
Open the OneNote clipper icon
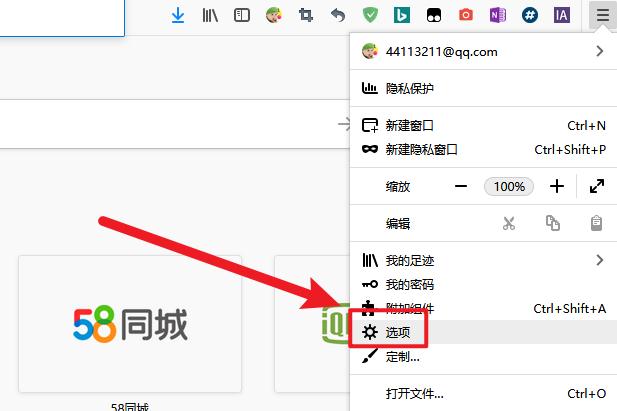coord(498,16)
